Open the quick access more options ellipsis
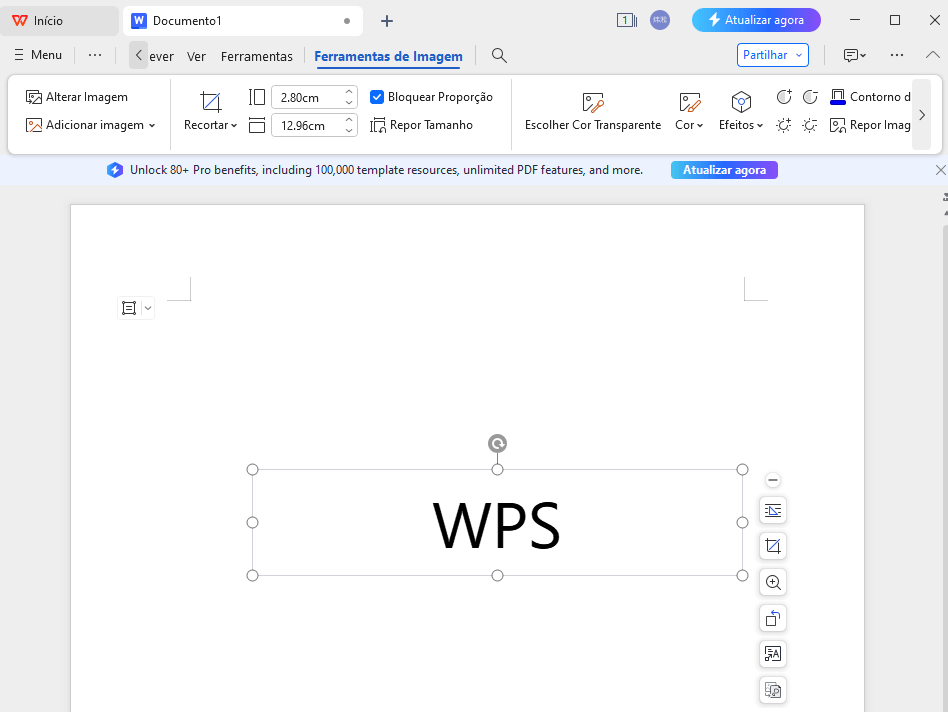The image size is (948, 712). tap(95, 55)
